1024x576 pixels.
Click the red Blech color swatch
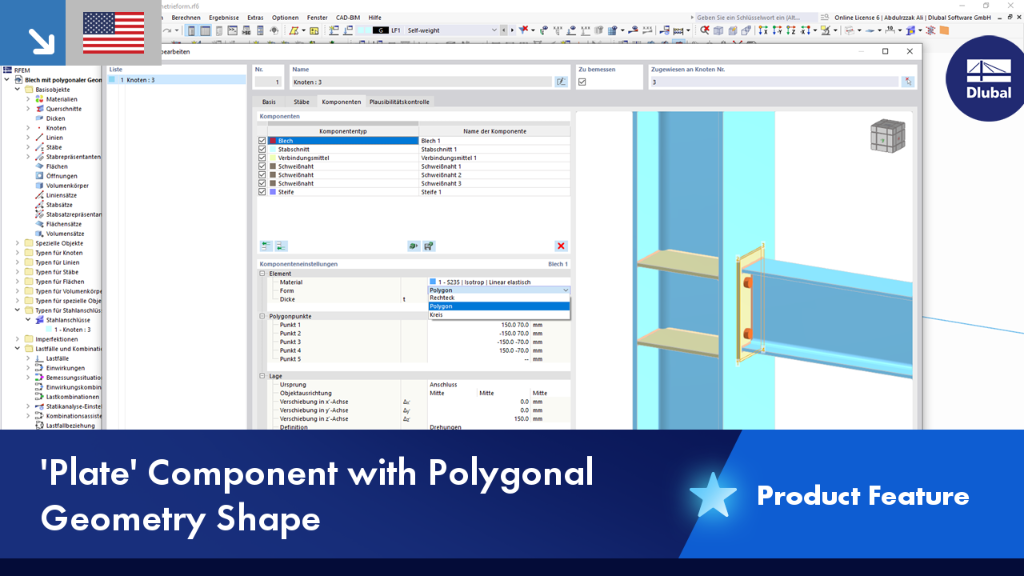click(273, 140)
